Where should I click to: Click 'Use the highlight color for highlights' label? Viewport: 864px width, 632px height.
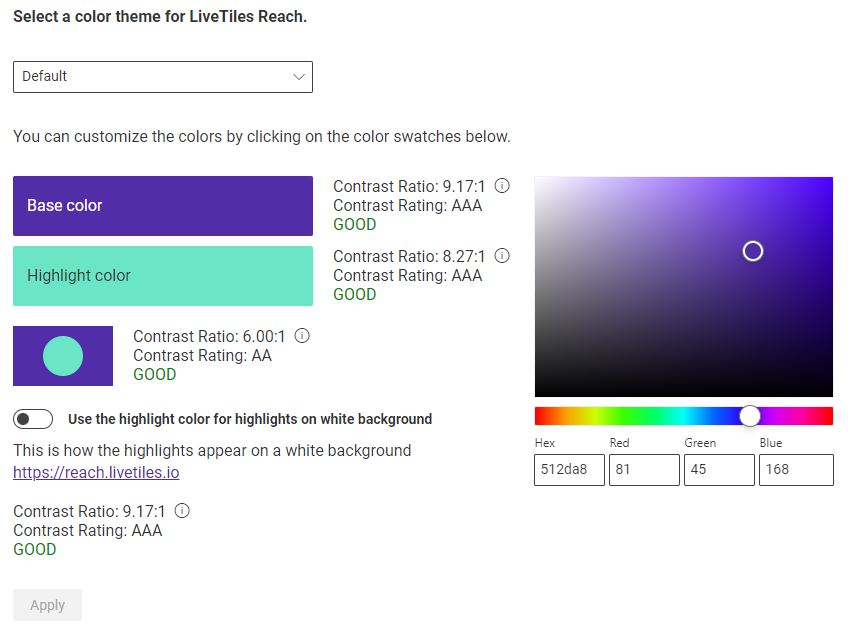click(250, 419)
